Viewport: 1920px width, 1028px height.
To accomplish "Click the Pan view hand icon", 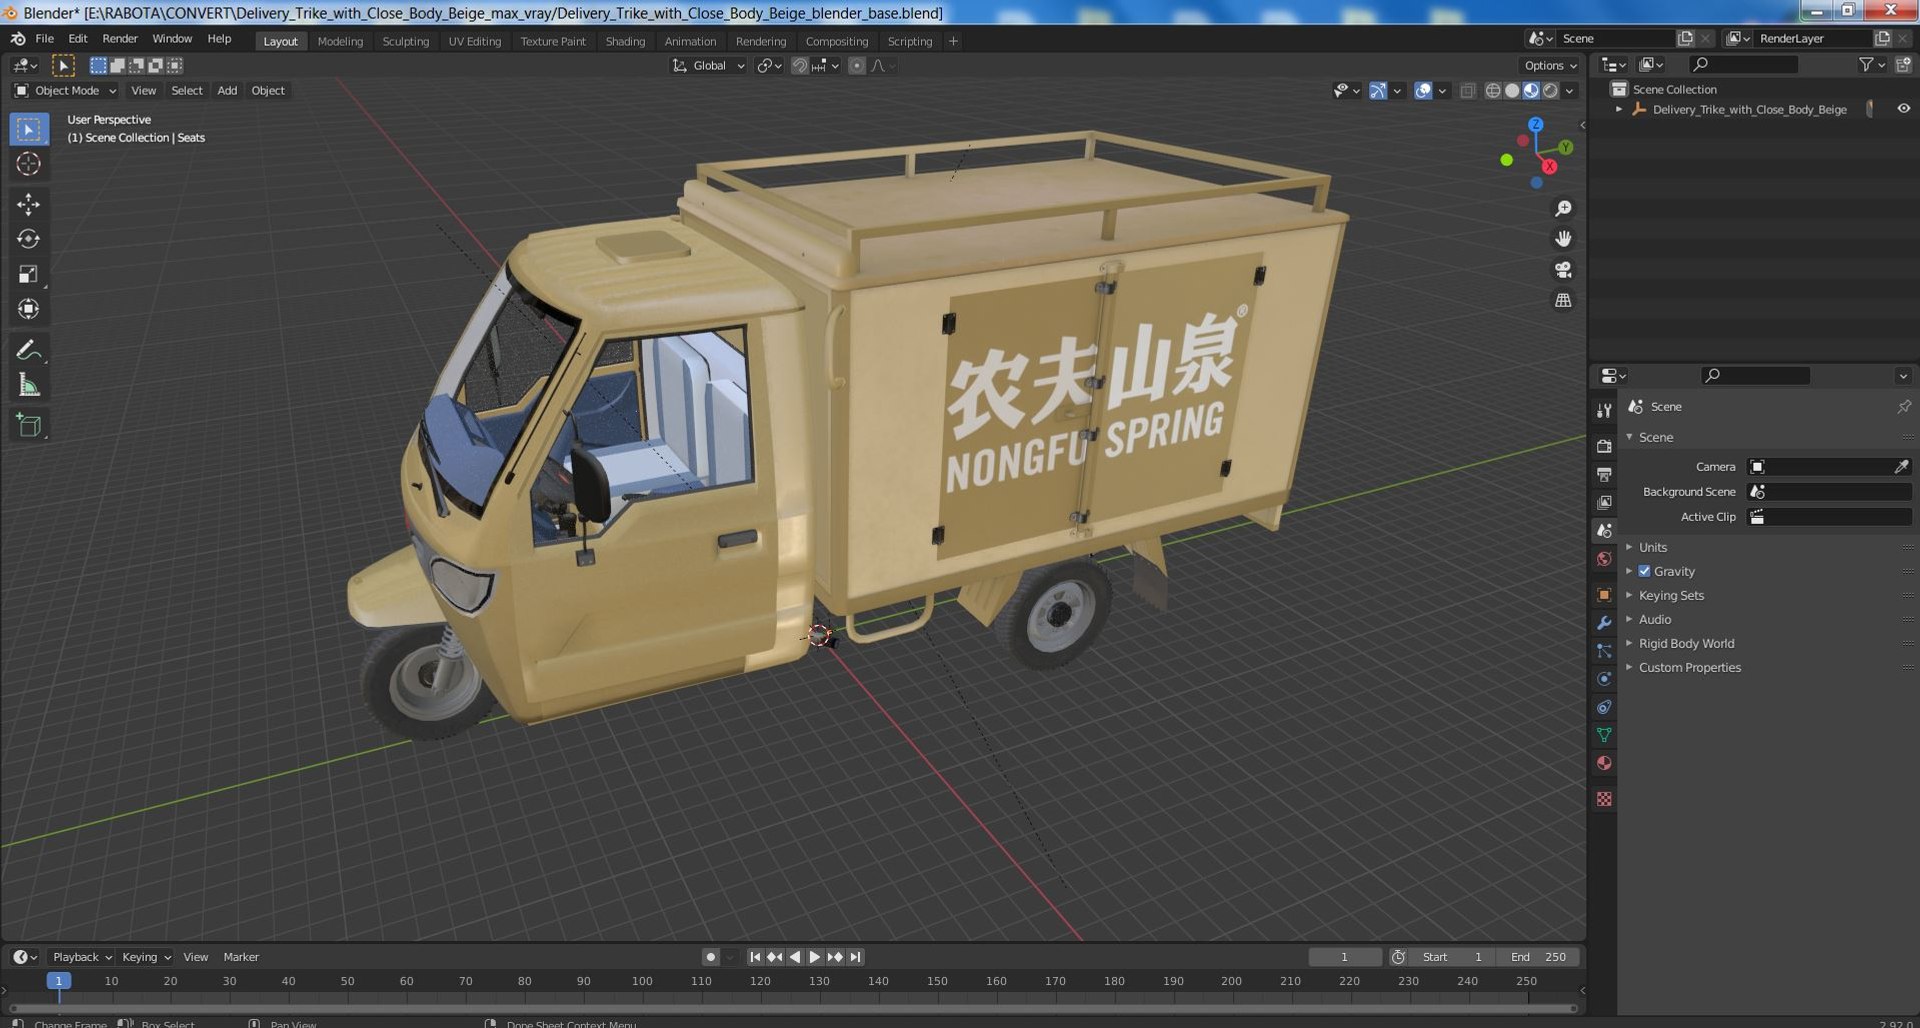I will click(1563, 239).
